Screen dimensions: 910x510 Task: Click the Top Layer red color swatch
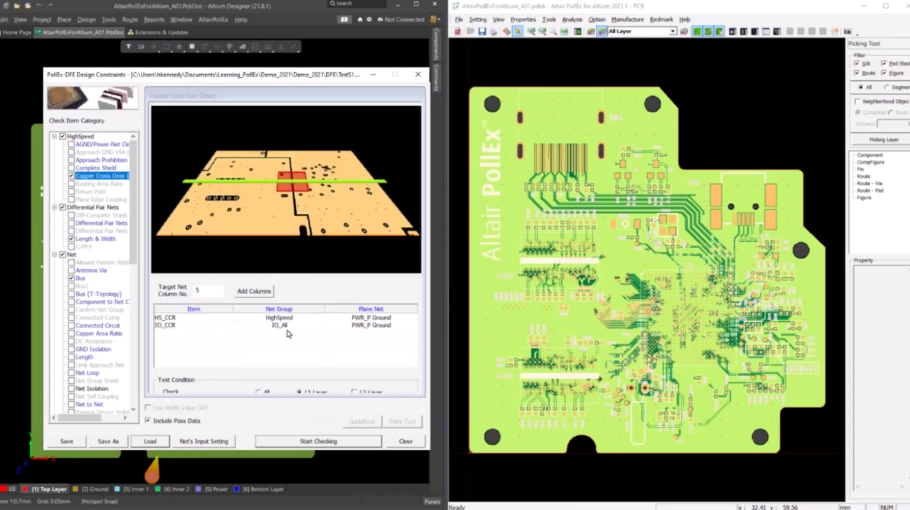[24, 489]
